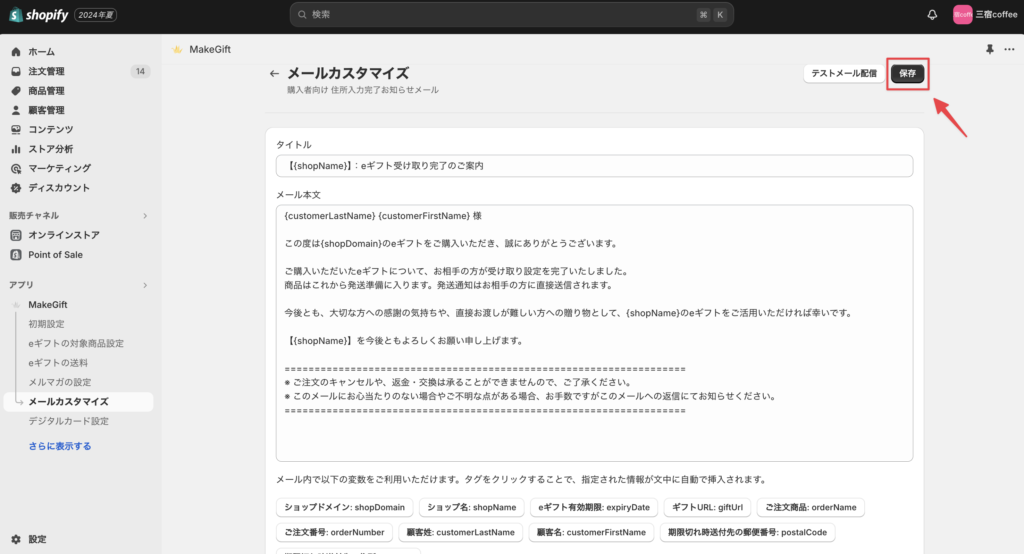Open the notifications bell
The height and width of the screenshot is (554, 1024).
932,14
